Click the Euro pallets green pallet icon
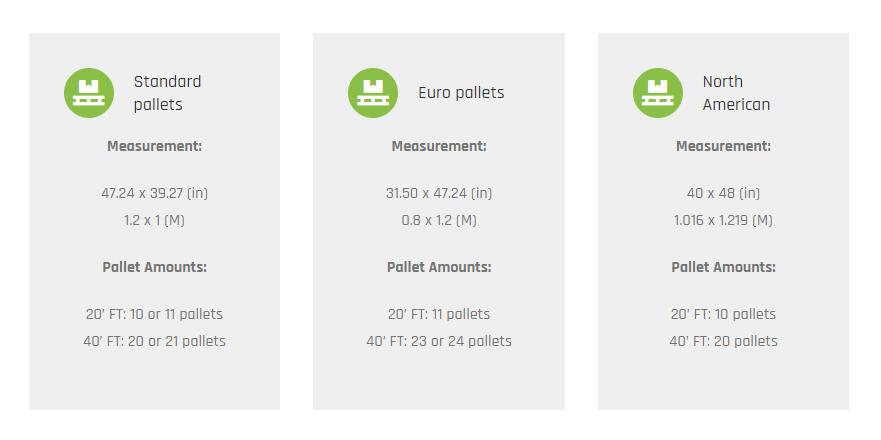The image size is (881, 440). (x=373, y=93)
